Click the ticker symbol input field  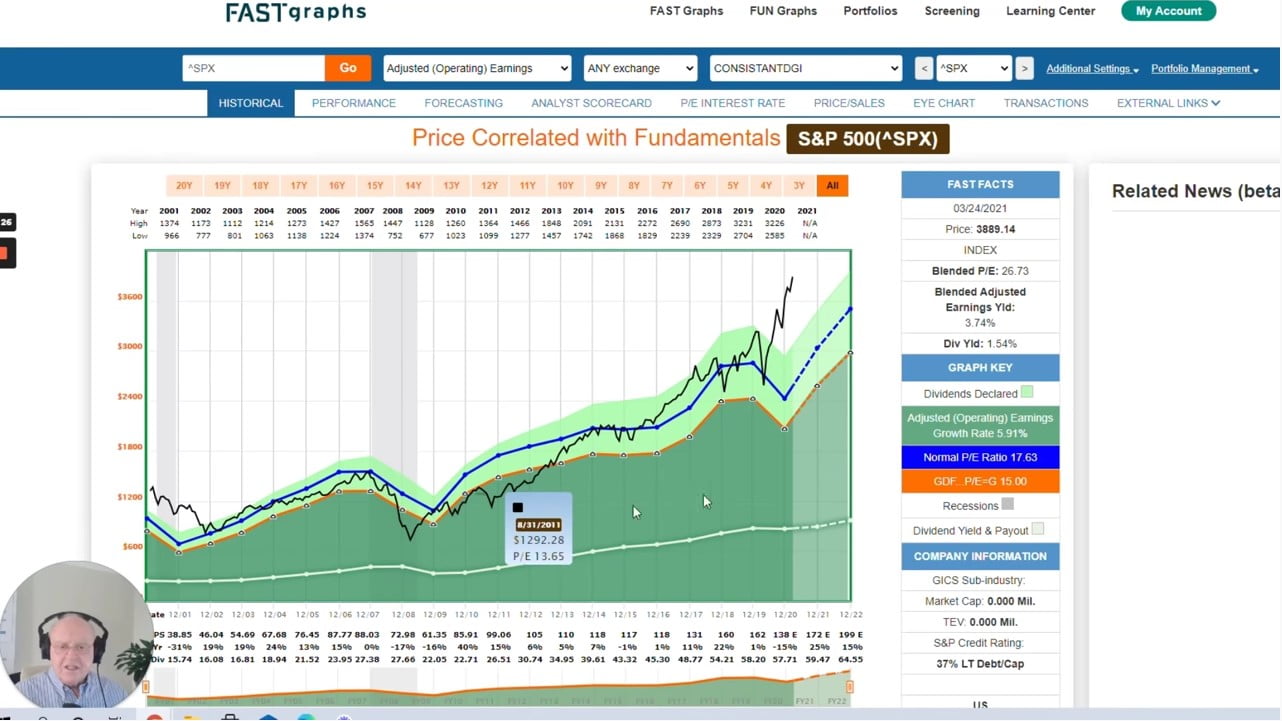(254, 68)
